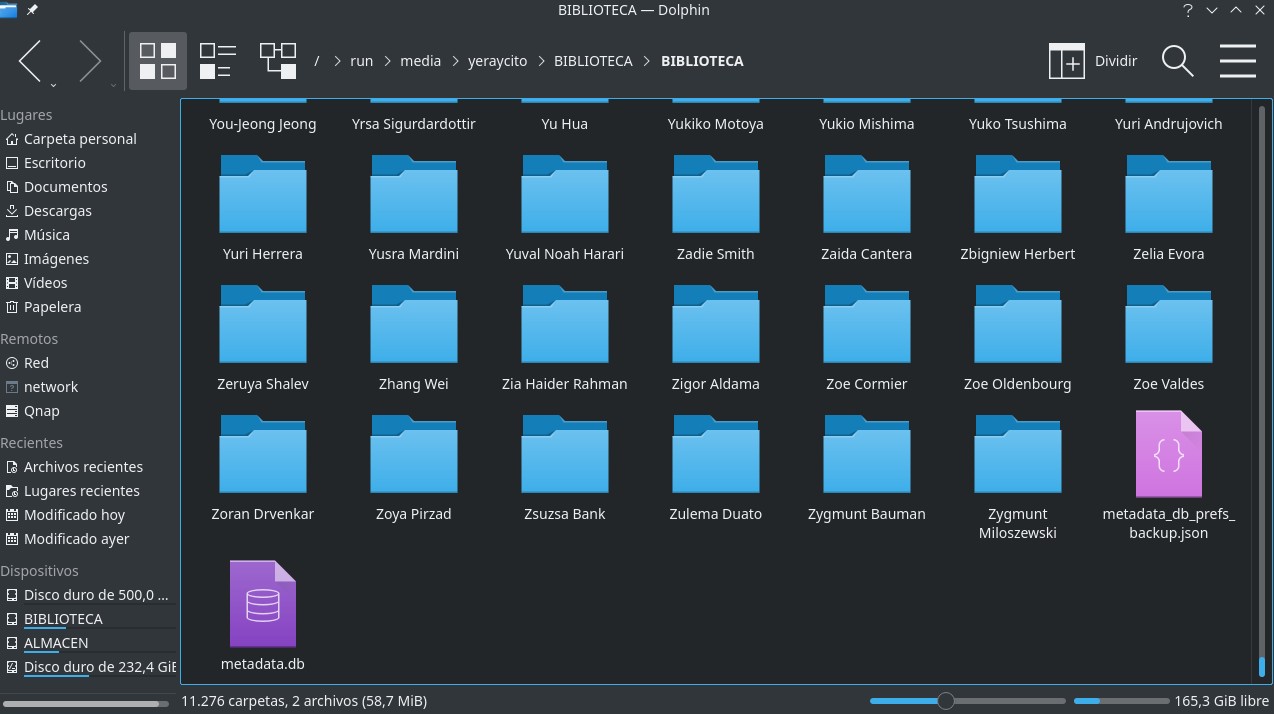Viewport: 1274px width, 714px height.
Task: Expand the back history dropdown arrow
Action: pos(53,85)
